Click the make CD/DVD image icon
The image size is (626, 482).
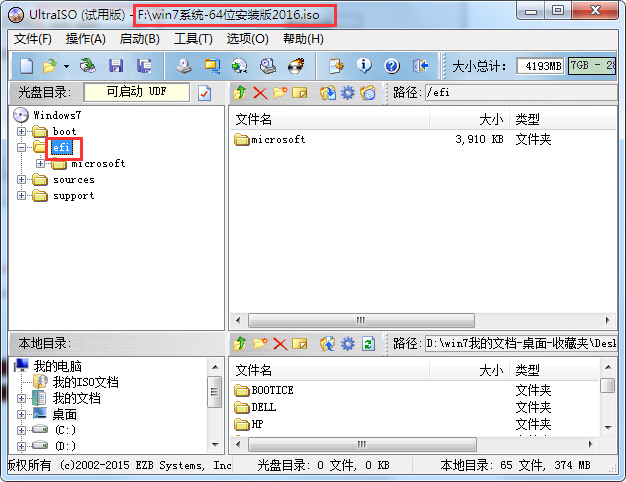pyautogui.click(x=184, y=66)
